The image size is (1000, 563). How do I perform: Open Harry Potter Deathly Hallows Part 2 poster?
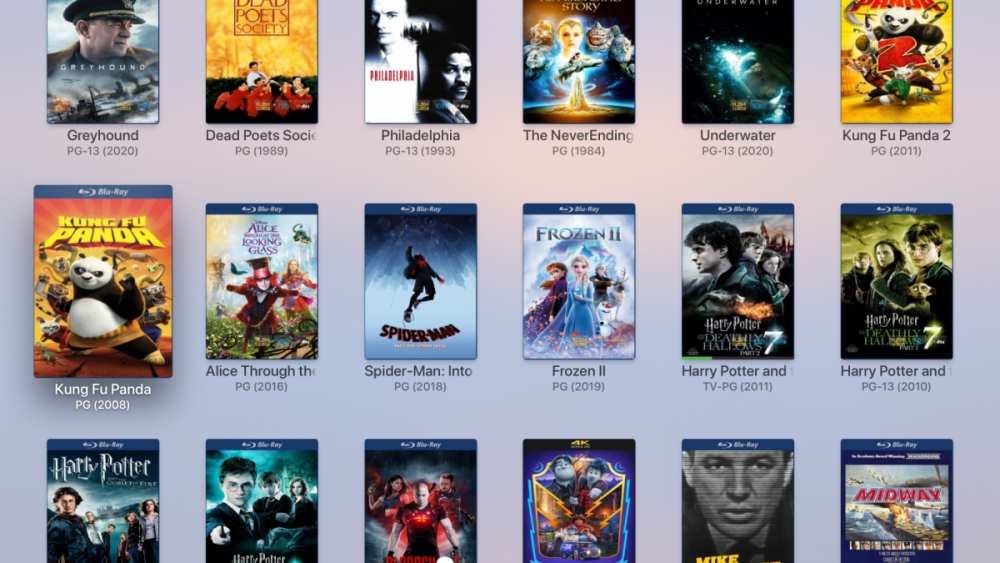[737, 281]
